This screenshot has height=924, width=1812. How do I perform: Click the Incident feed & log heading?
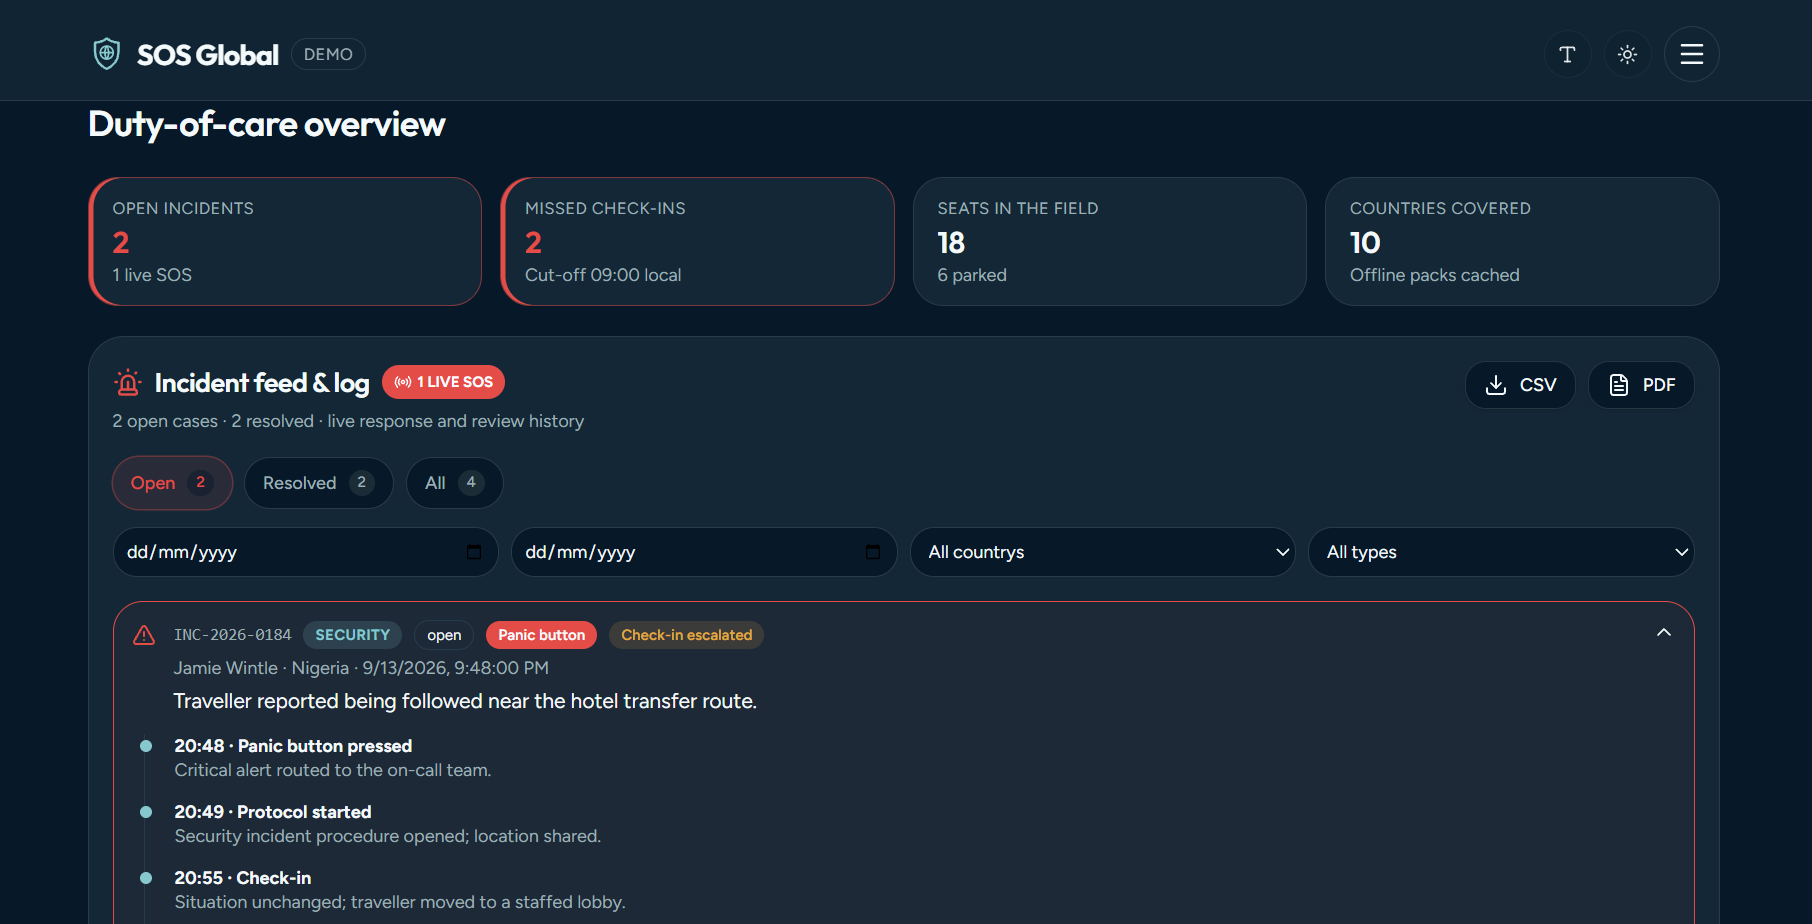coord(262,383)
